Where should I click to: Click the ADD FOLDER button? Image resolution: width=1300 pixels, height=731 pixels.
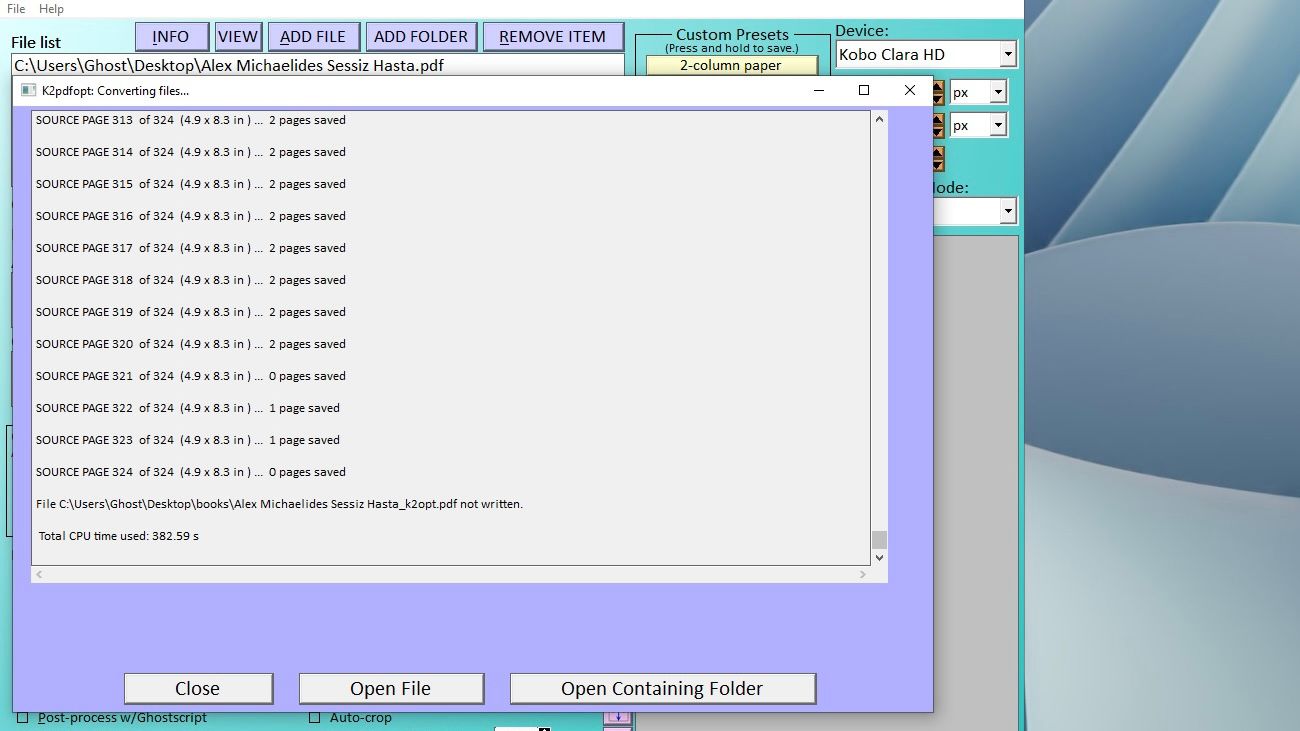tap(421, 37)
